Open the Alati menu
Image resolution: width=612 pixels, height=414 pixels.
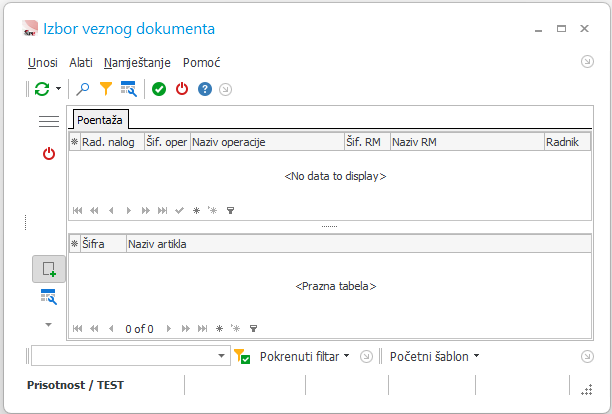tap(81, 62)
